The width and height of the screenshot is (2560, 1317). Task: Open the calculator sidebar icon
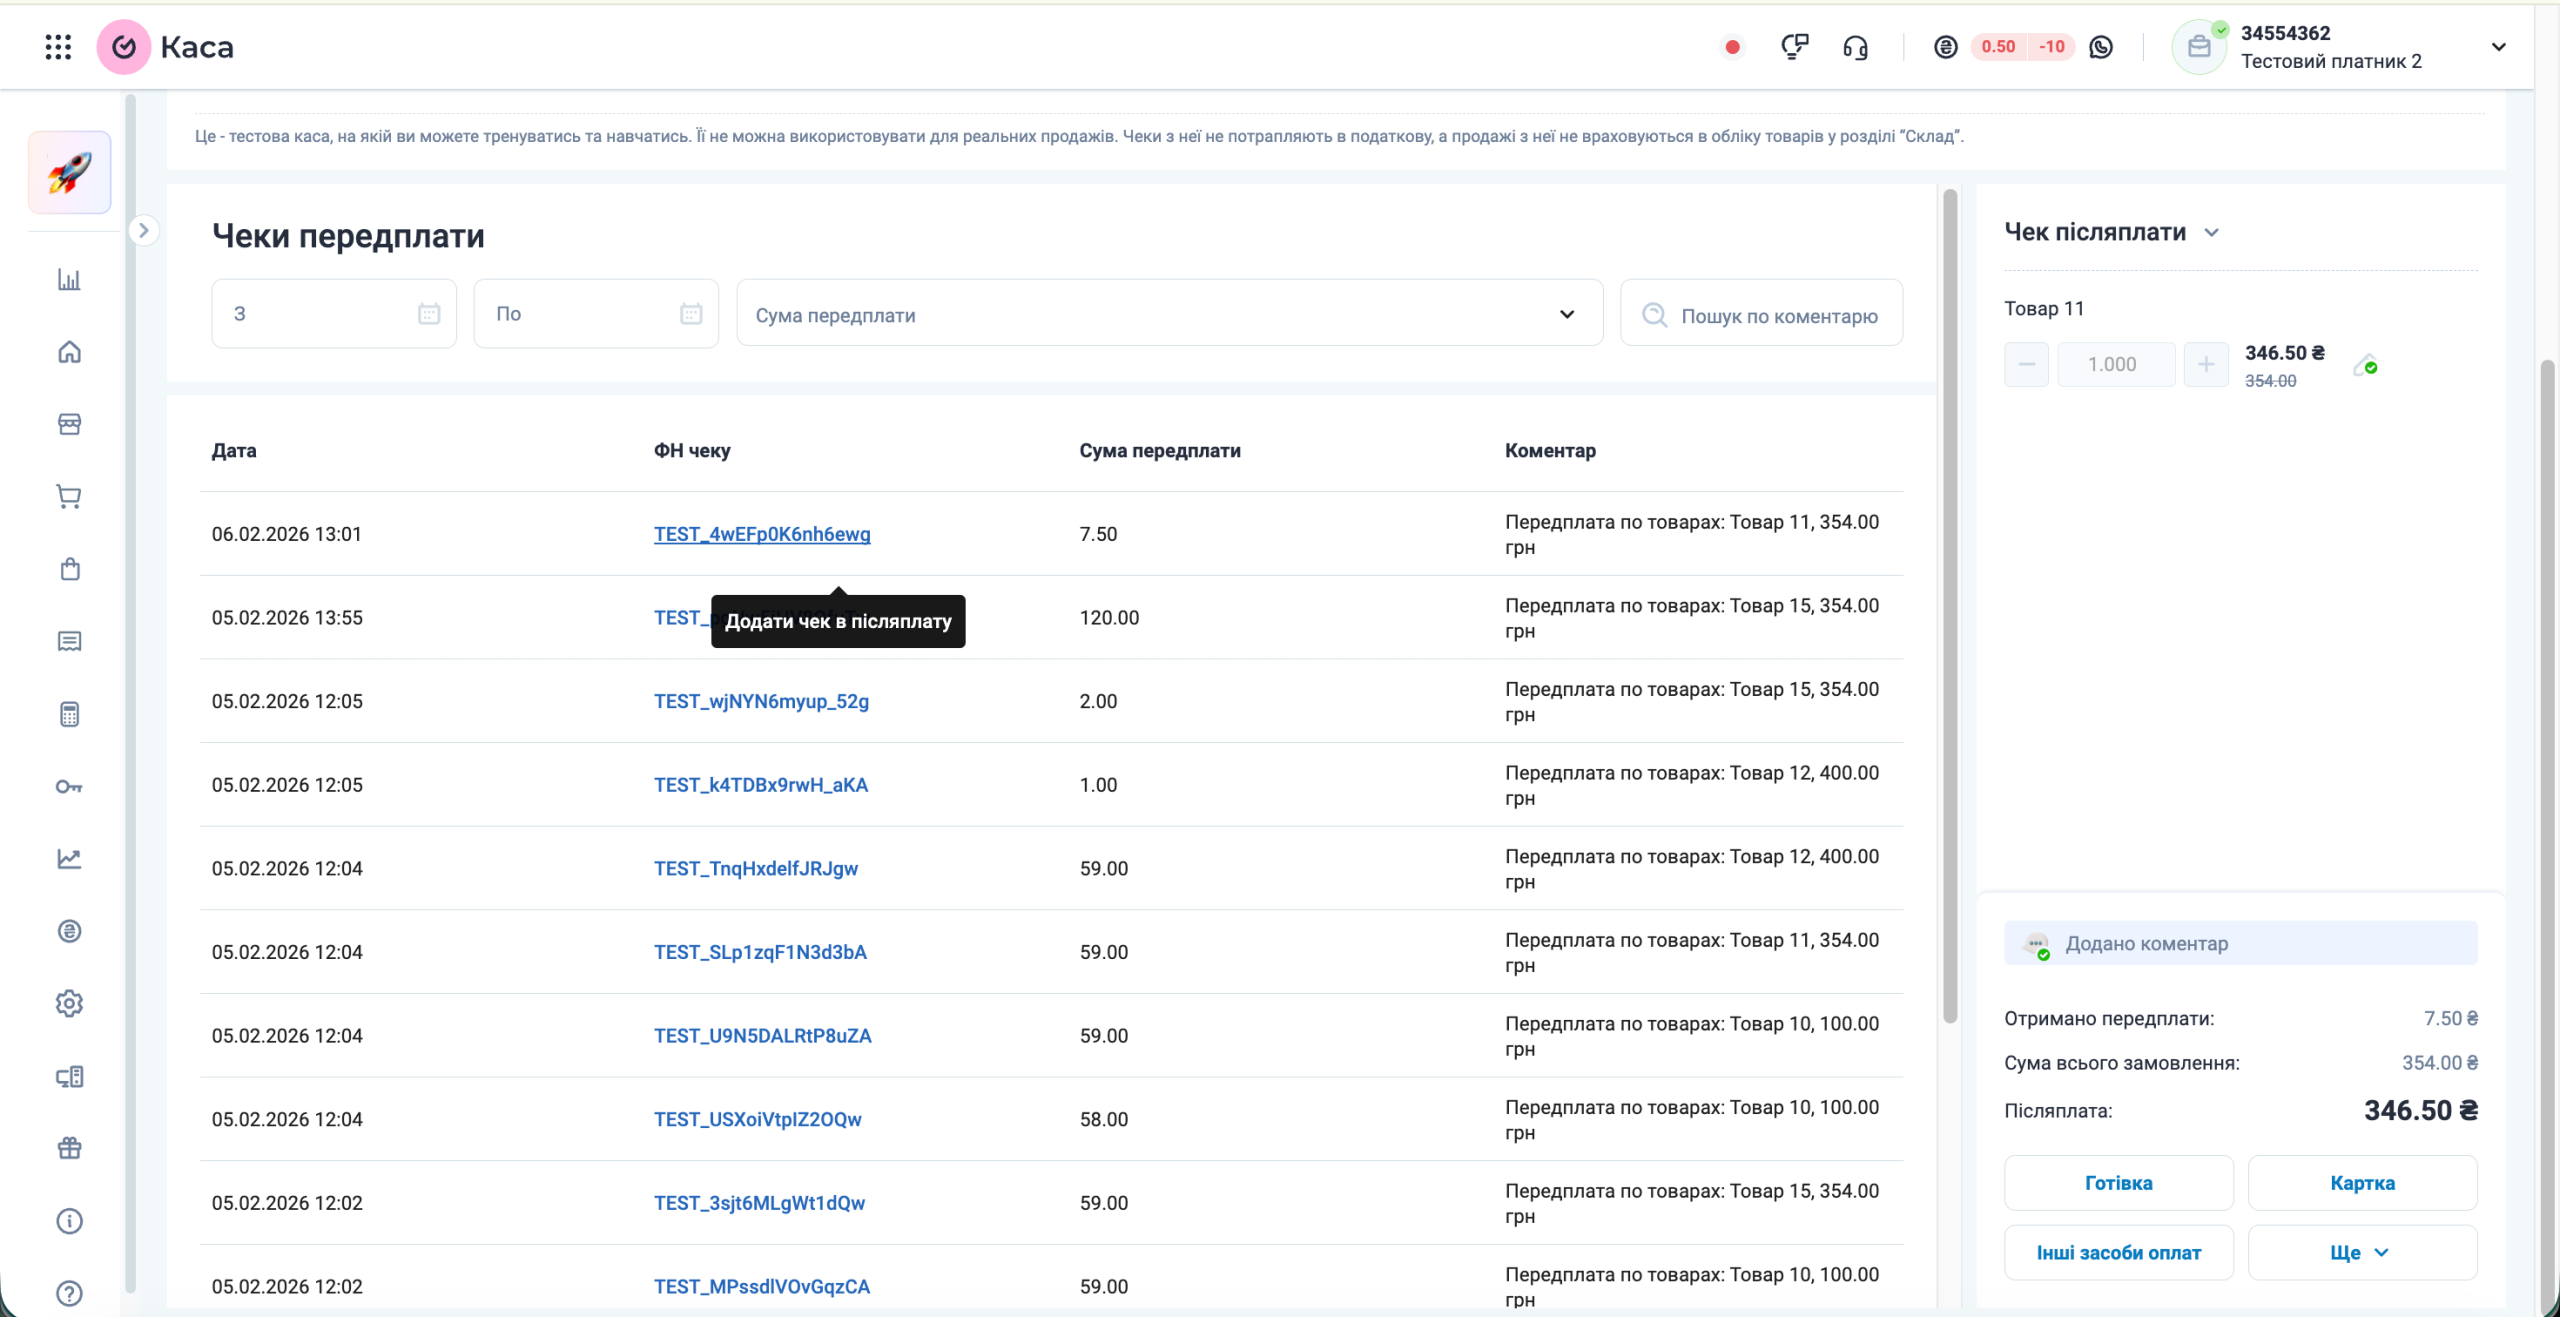69,714
